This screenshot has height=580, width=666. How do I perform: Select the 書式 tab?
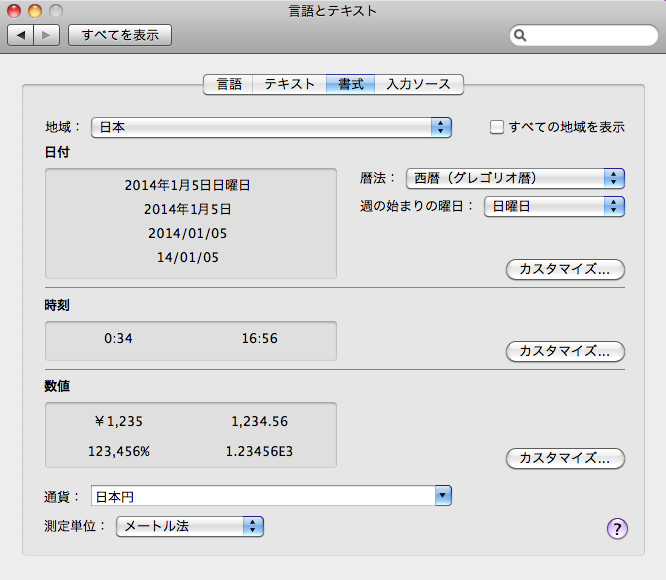(350, 84)
